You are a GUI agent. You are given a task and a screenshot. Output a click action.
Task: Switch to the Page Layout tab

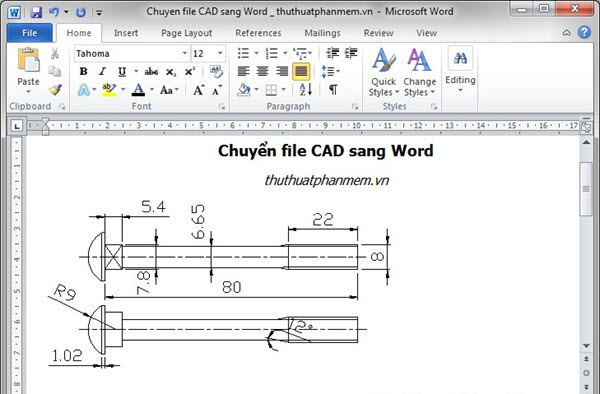pyautogui.click(x=186, y=33)
